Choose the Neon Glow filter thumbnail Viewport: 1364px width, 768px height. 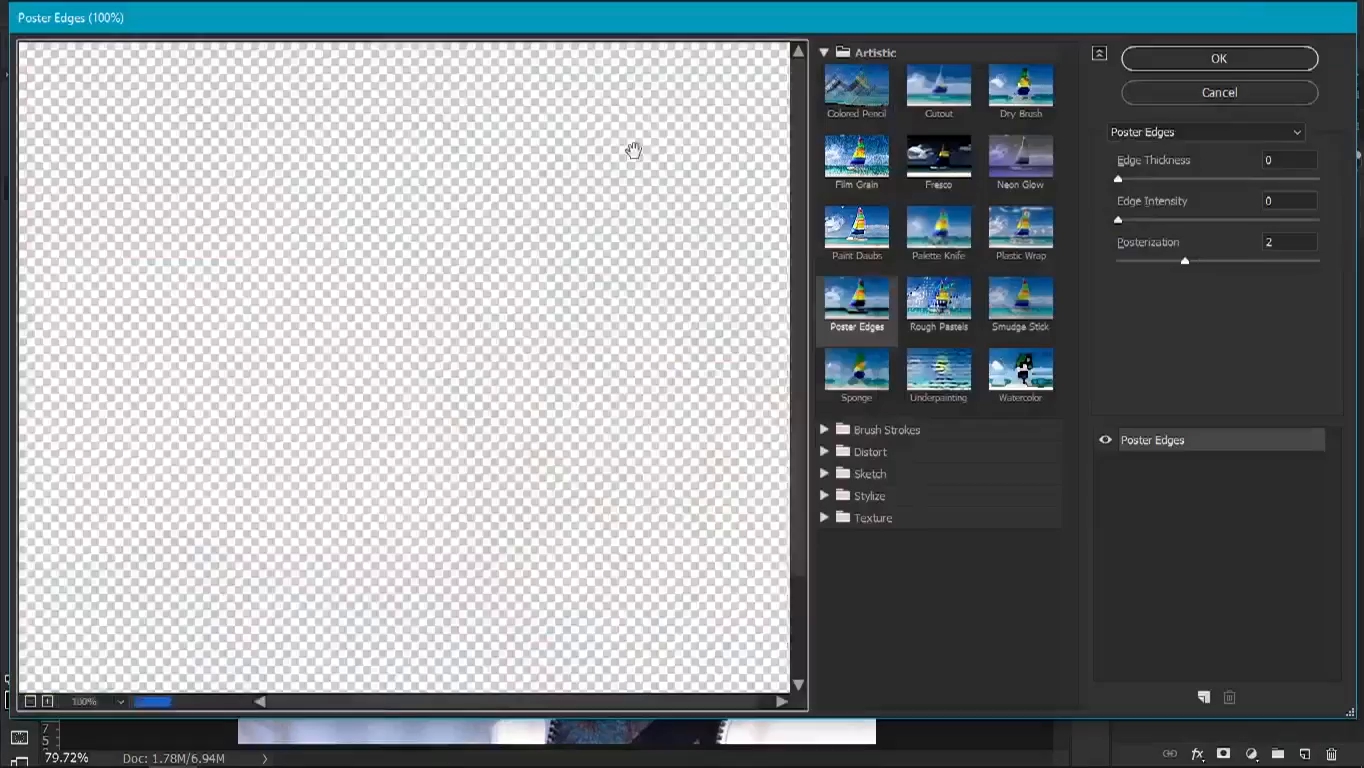[1020, 157]
